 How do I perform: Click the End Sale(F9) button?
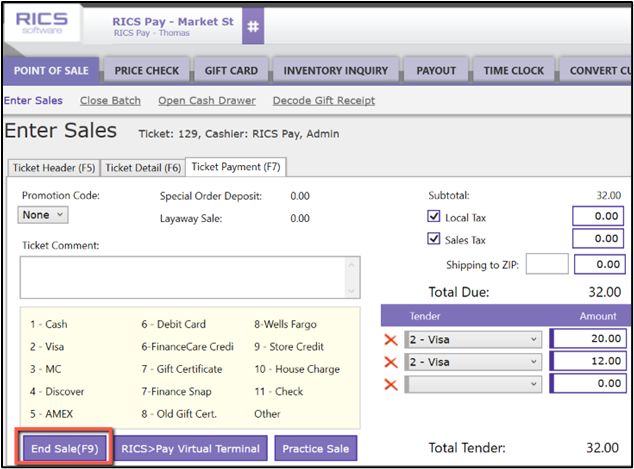(x=65, y=448)
